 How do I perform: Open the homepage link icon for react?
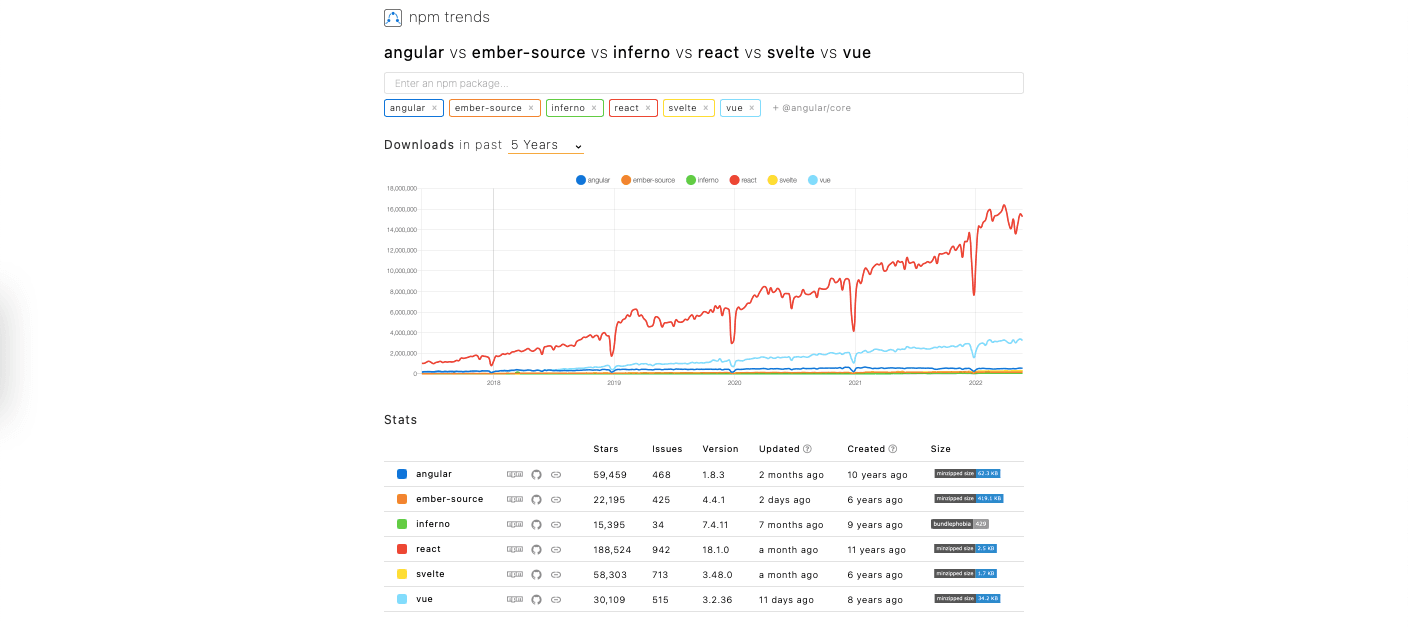coord(556,549)
